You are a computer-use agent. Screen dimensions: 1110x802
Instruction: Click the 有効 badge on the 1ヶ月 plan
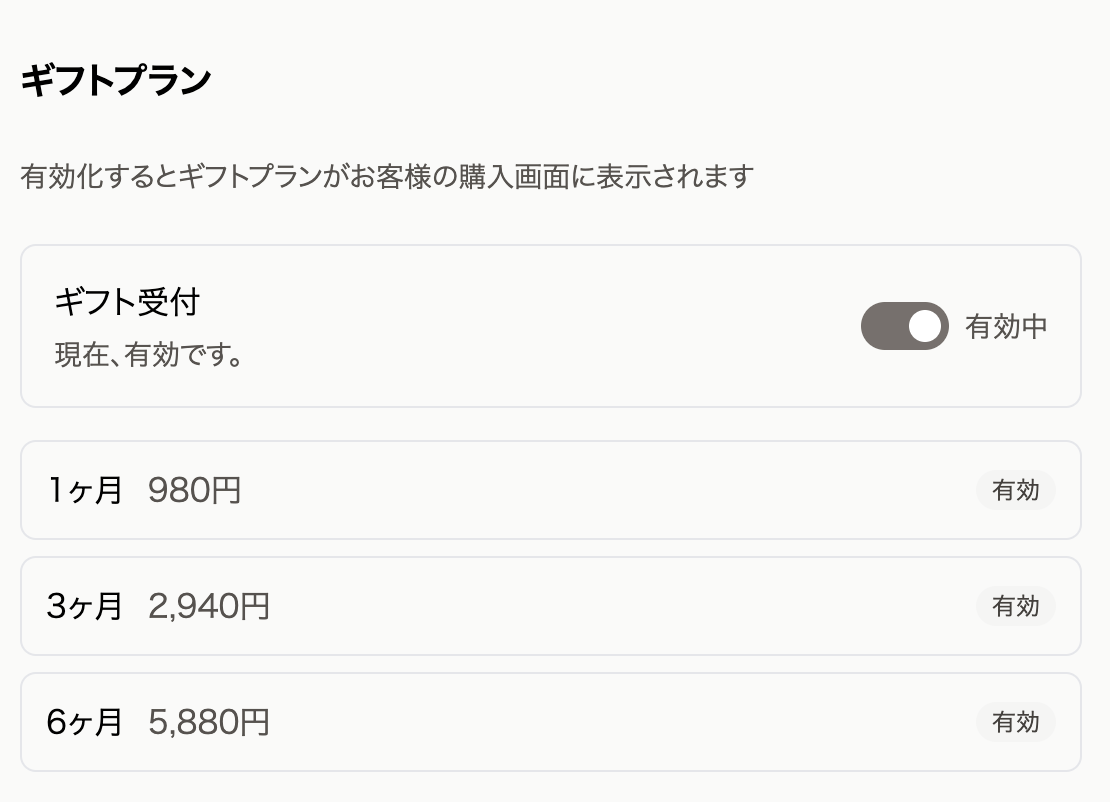coord(1015,490)
